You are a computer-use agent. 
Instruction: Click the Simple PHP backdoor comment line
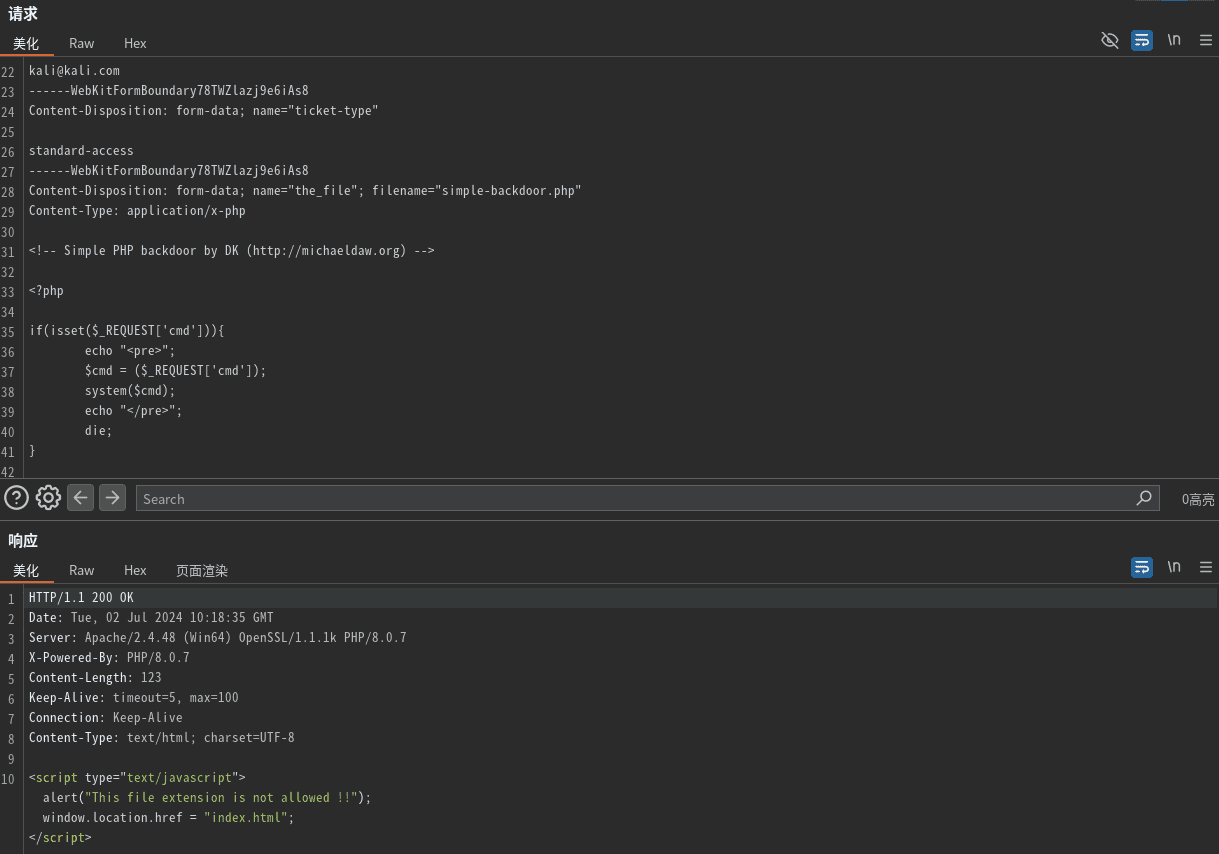pyautogui.click(x=232, y=251)
